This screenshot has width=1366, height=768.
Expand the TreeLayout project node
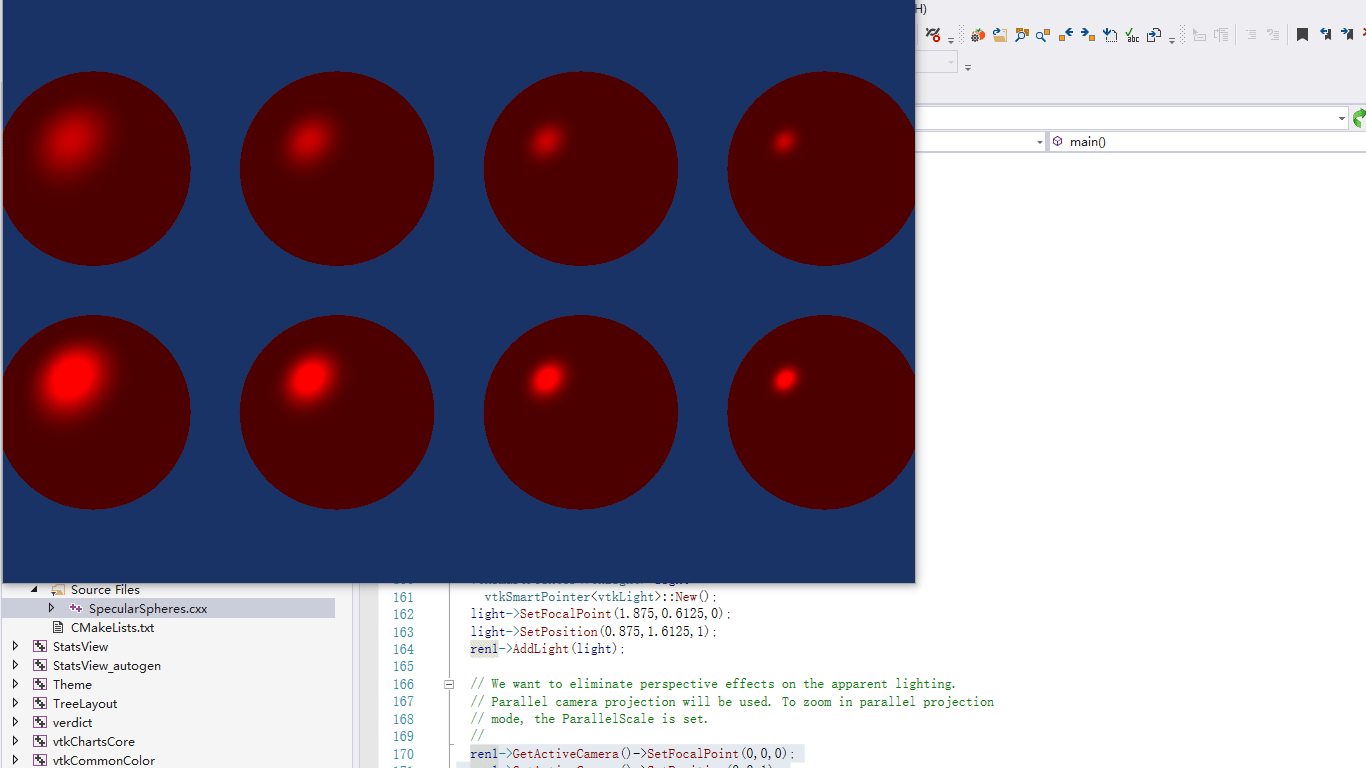15,703
